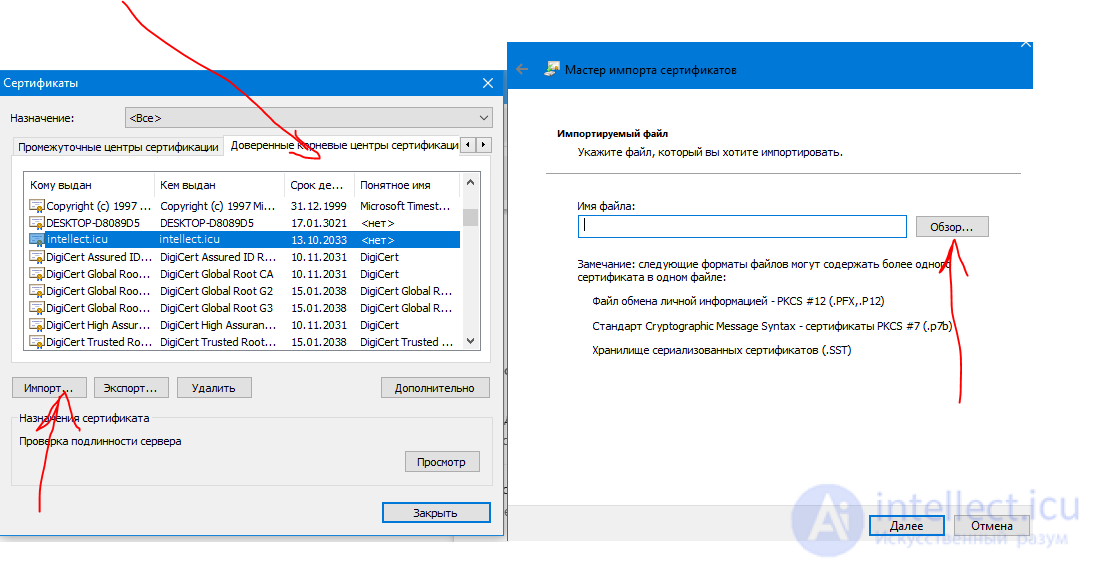1097x569 pixels.
Task: Click the Удалить button
Action: pos(214,388)
